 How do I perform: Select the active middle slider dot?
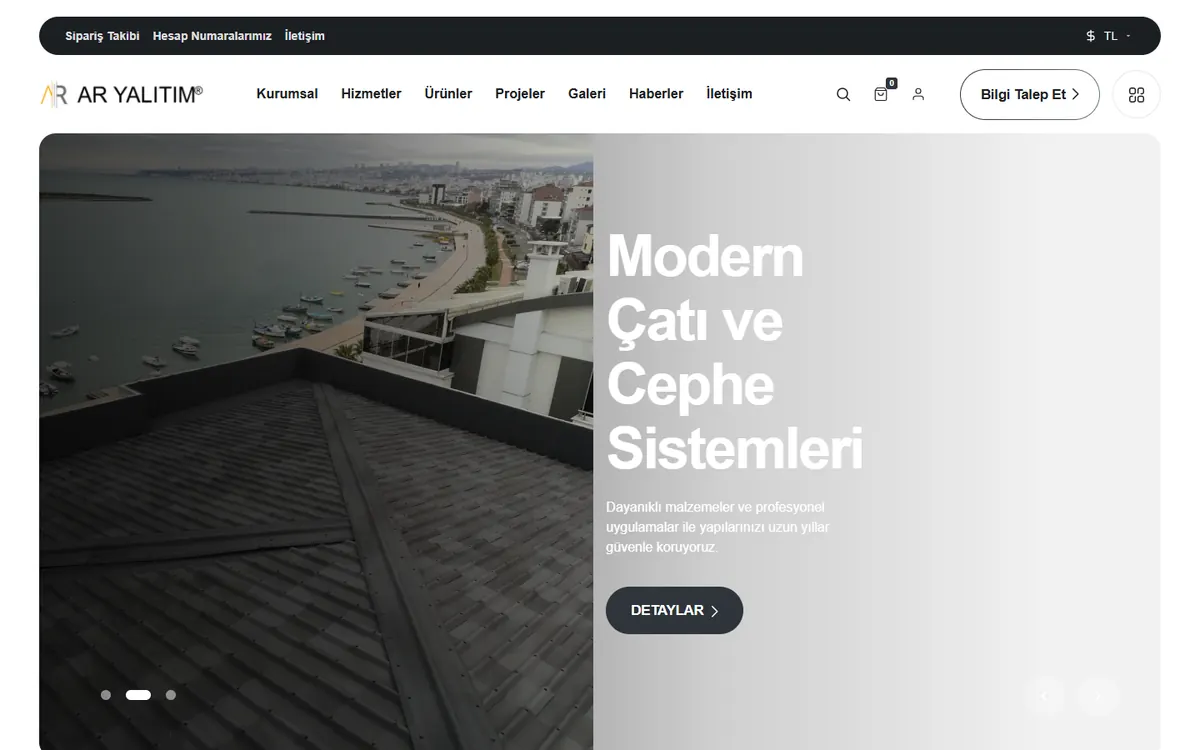click(138, 695)
